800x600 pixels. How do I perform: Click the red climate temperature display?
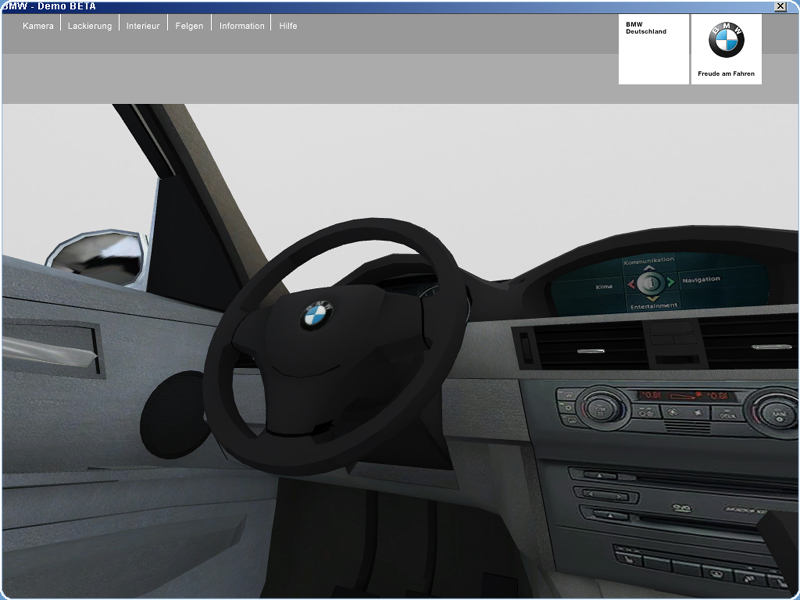(x=684, y=395)
